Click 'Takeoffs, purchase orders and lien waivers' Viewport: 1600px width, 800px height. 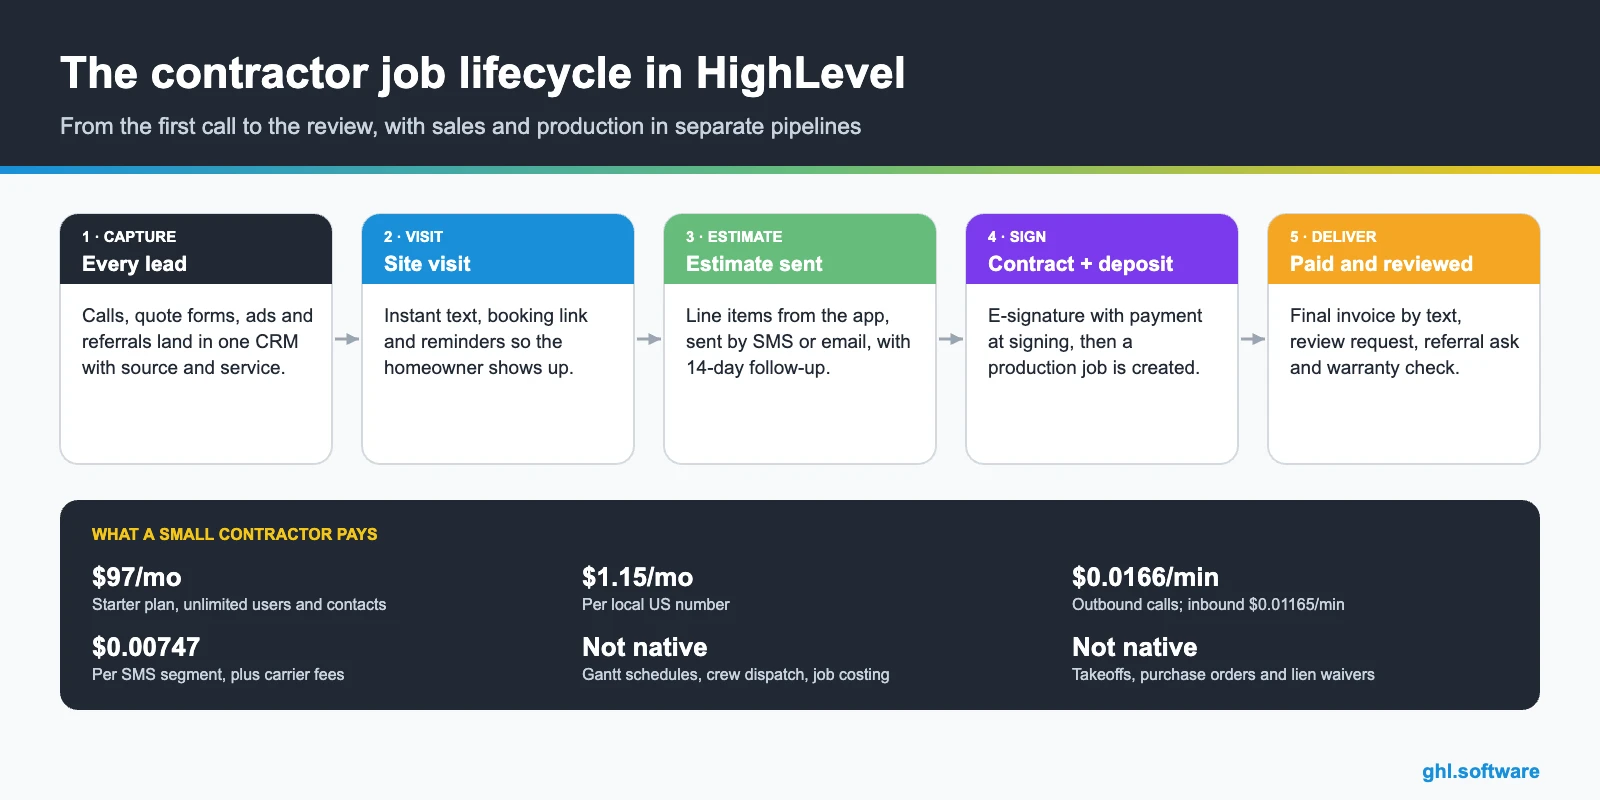[1223, 675]
